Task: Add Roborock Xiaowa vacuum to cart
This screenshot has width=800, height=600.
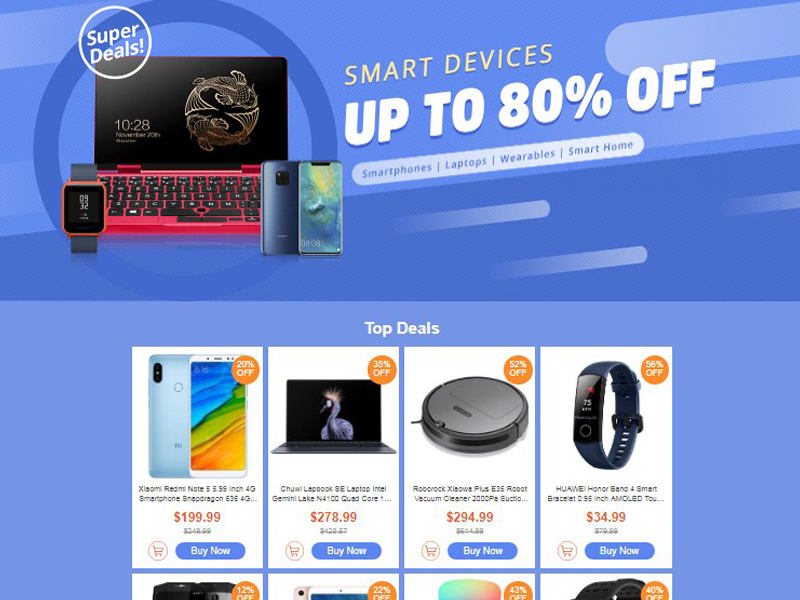Action: (431, 551)
